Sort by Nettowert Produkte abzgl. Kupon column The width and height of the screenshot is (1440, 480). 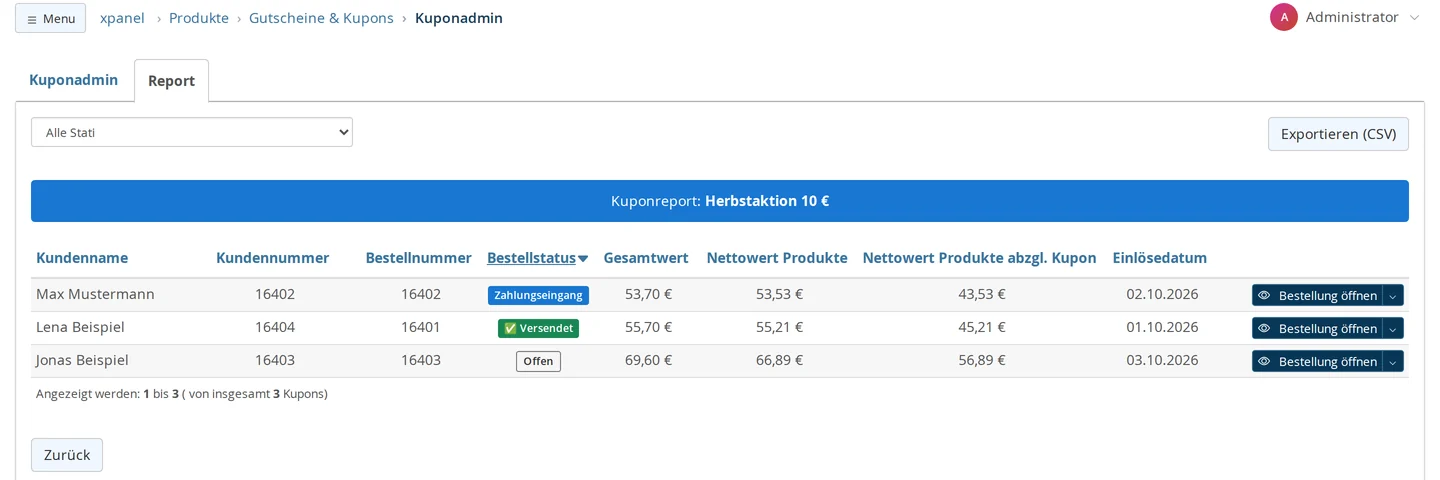979,258
